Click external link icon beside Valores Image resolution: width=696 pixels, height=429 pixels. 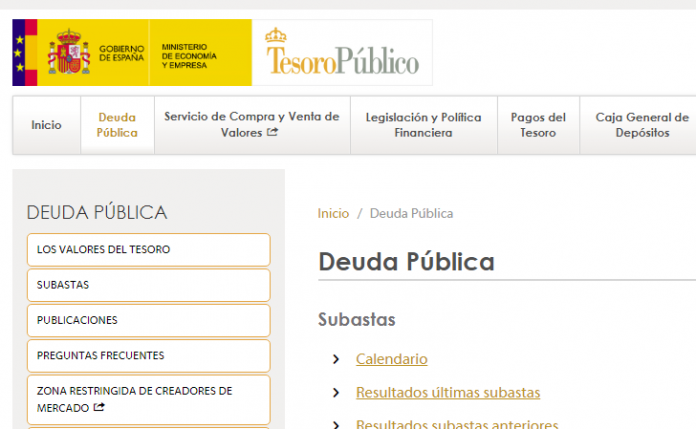pyautogui.click(x=273, y=132)
